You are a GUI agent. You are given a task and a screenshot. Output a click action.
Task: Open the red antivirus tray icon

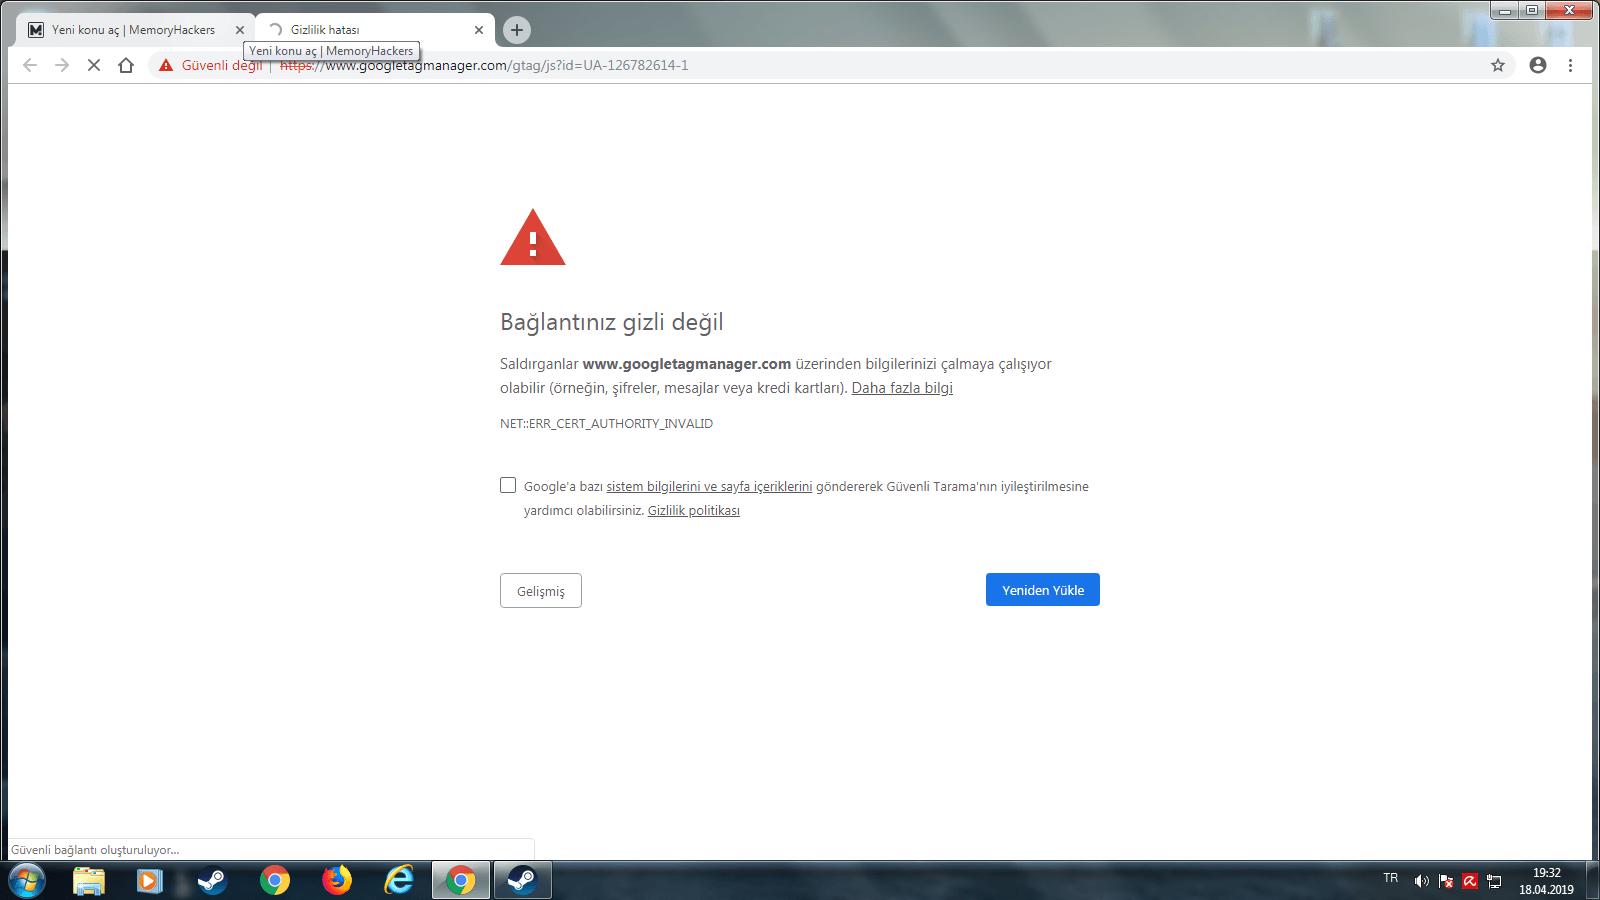(x=1470, y=881)
